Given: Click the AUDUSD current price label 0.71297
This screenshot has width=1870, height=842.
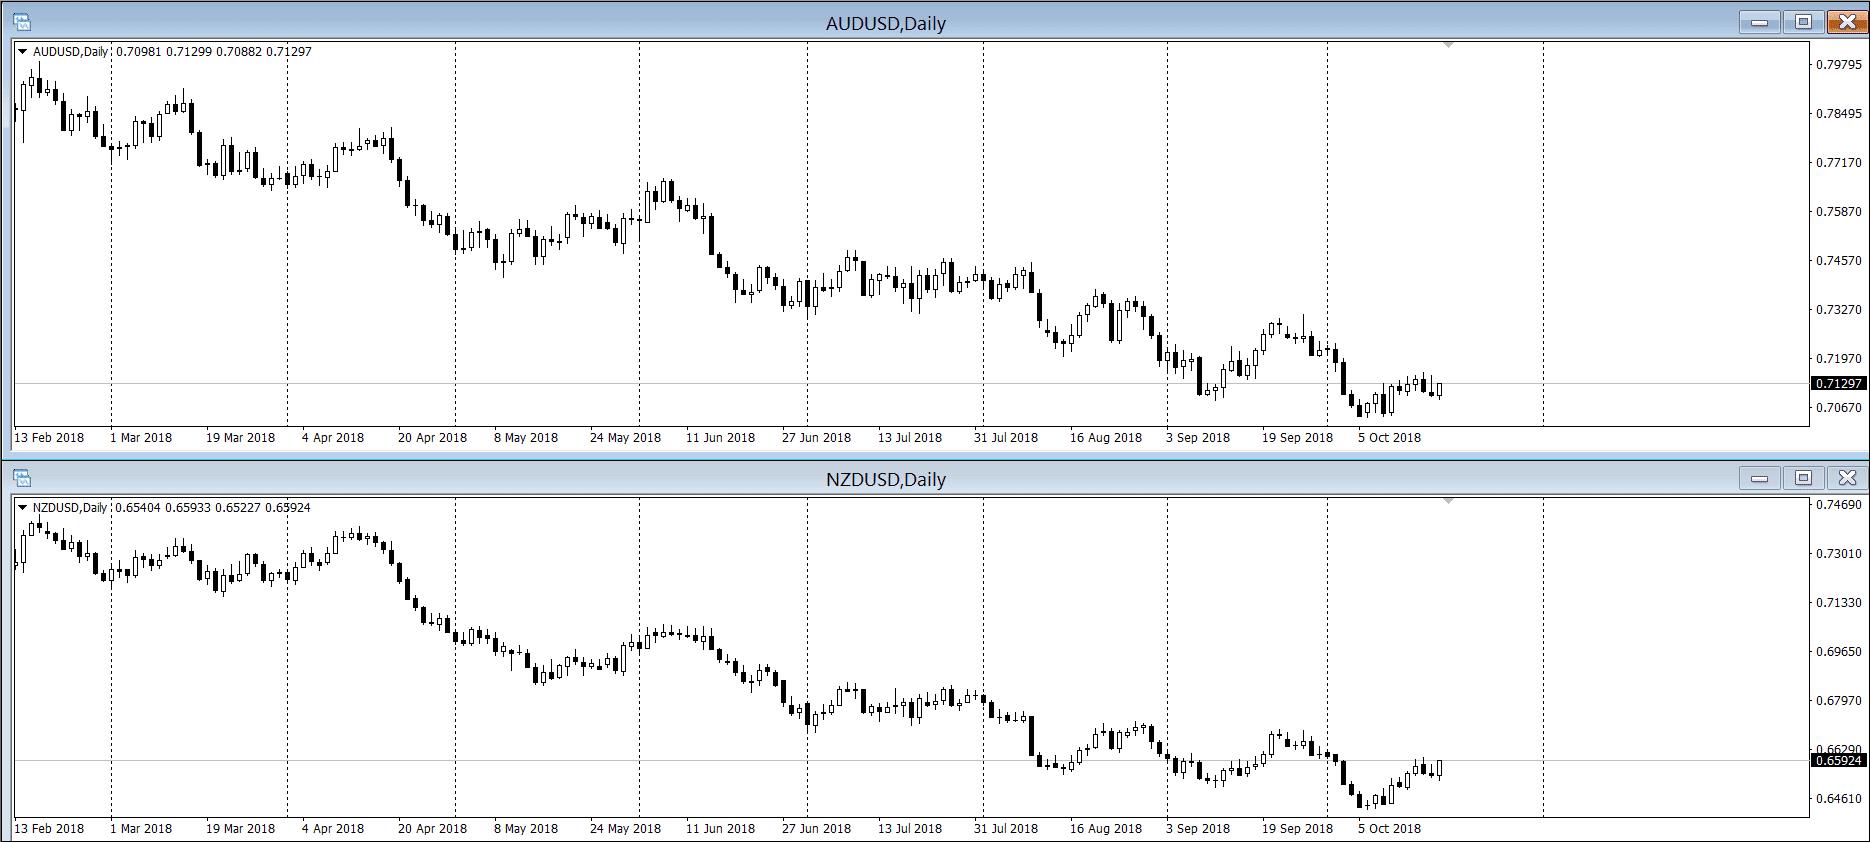Looking at the screenshot, I should tap(1838, 384).
